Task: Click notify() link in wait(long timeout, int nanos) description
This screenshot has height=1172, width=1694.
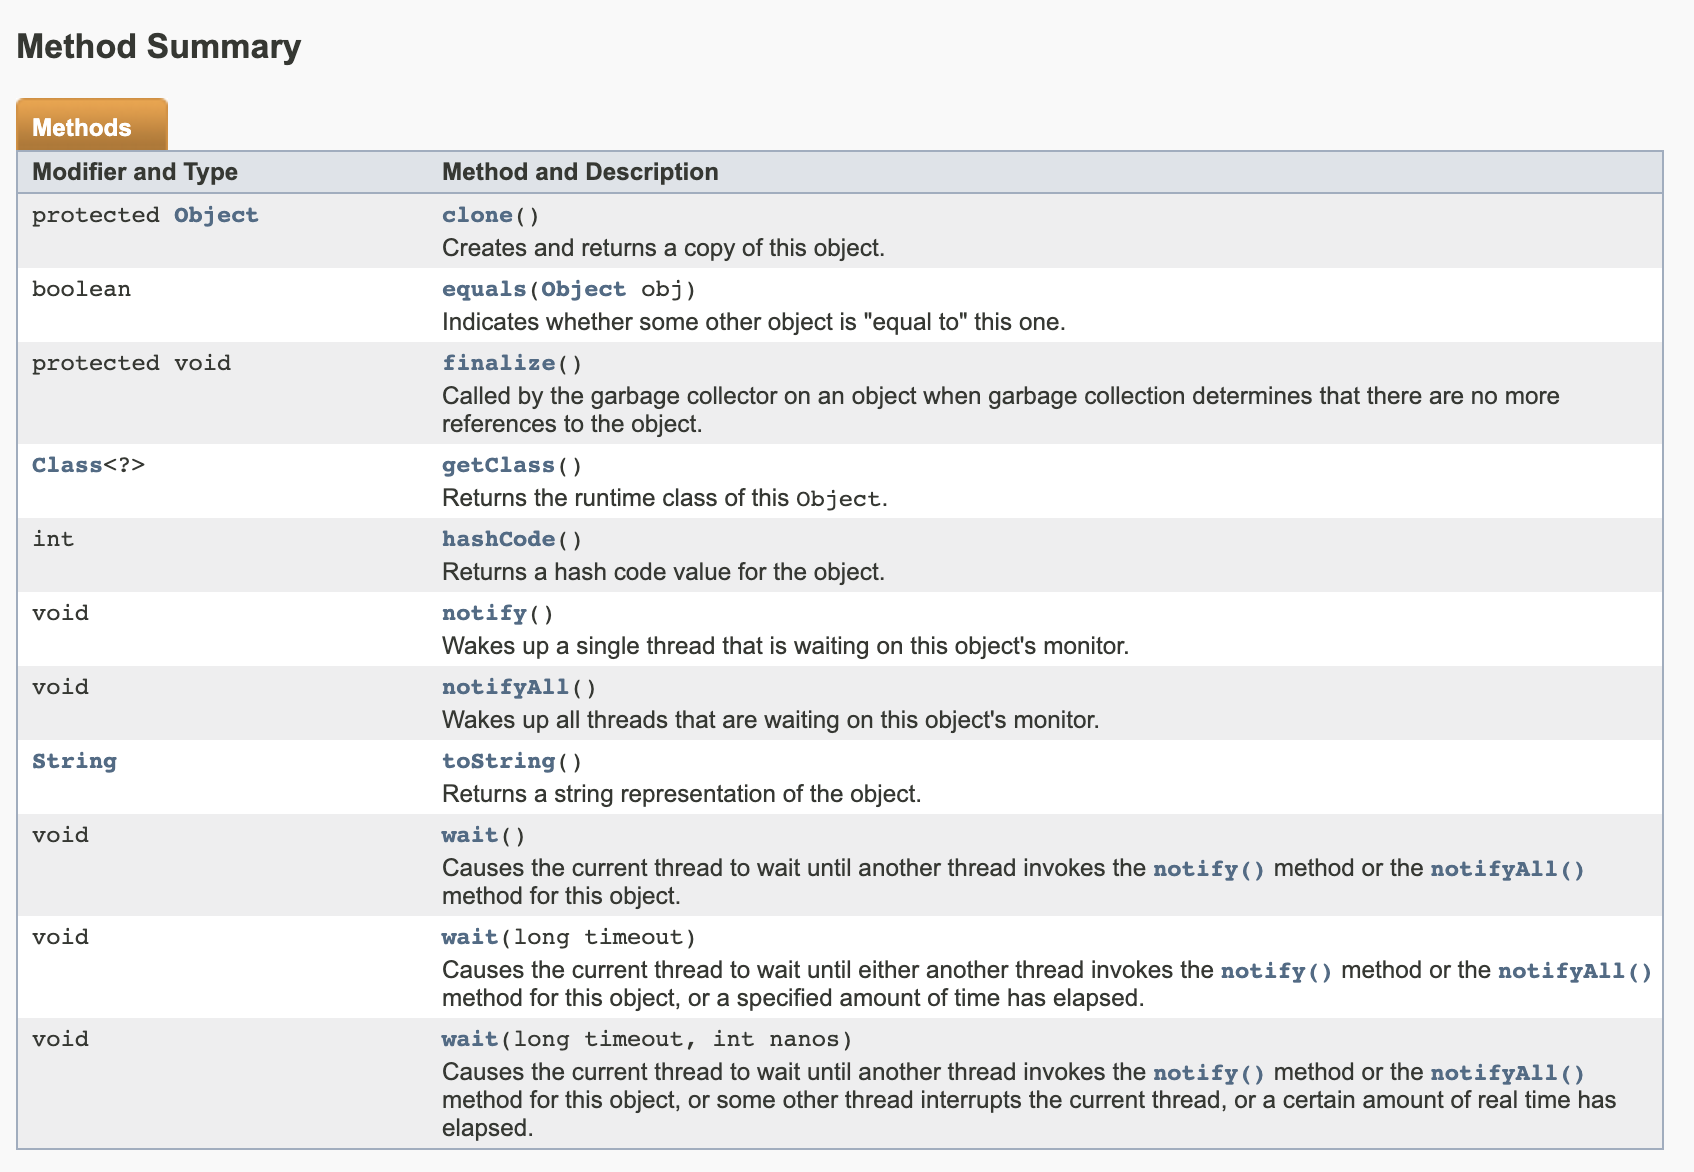Action: coord(1209,1073)
